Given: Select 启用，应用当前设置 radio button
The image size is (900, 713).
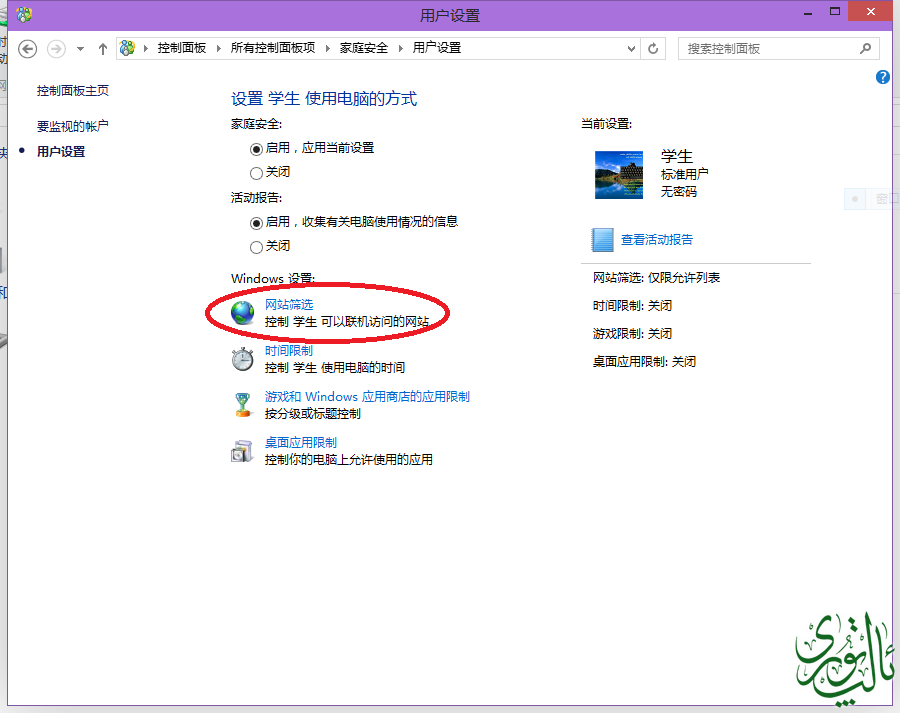Looking at the screenshot, I should point(256,149).
